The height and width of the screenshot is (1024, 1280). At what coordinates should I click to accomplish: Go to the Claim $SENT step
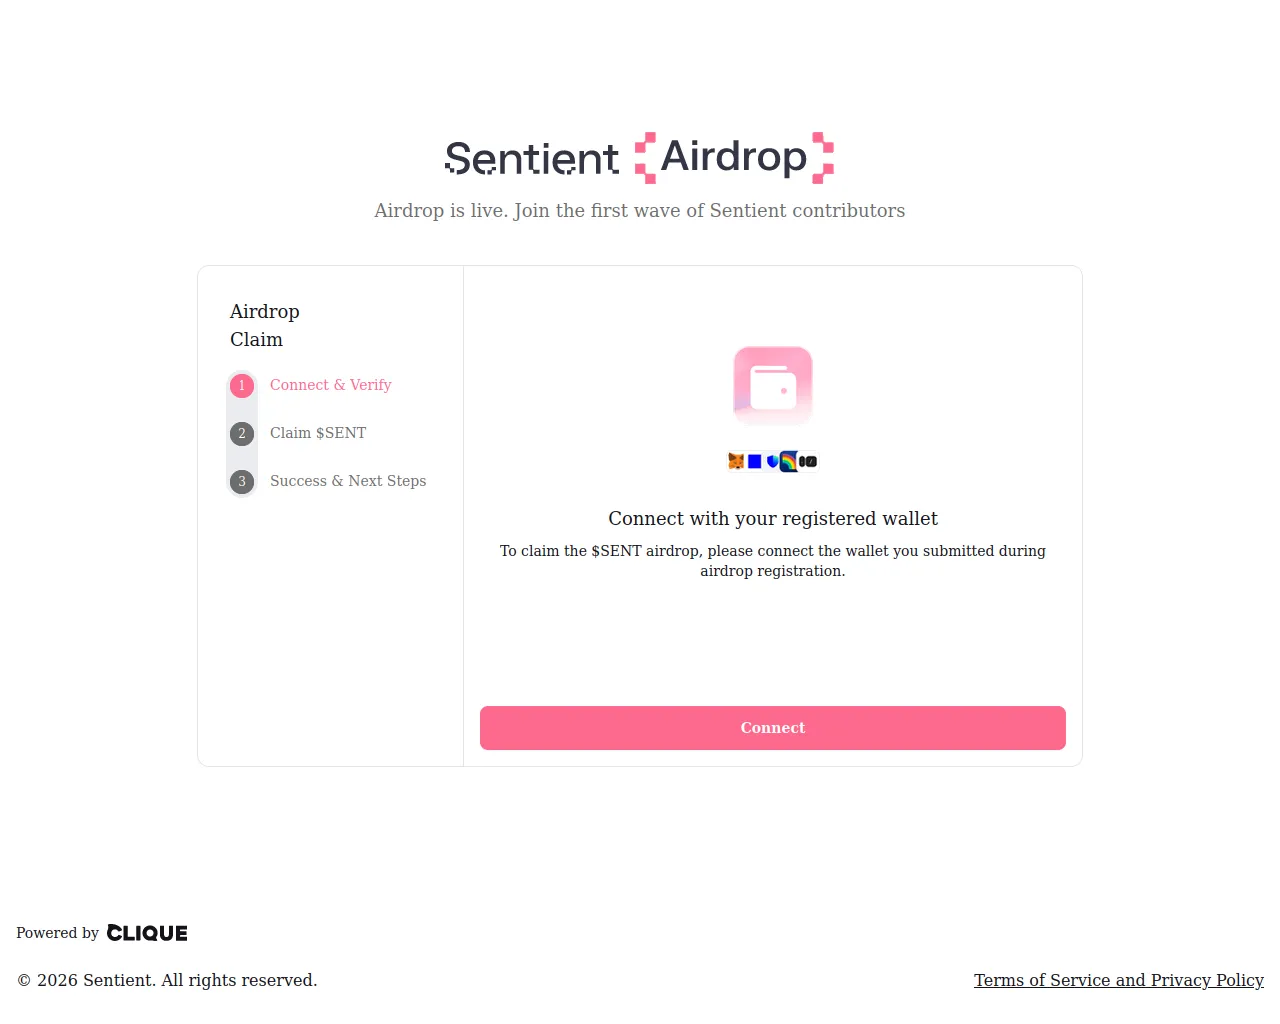[318, 433]
